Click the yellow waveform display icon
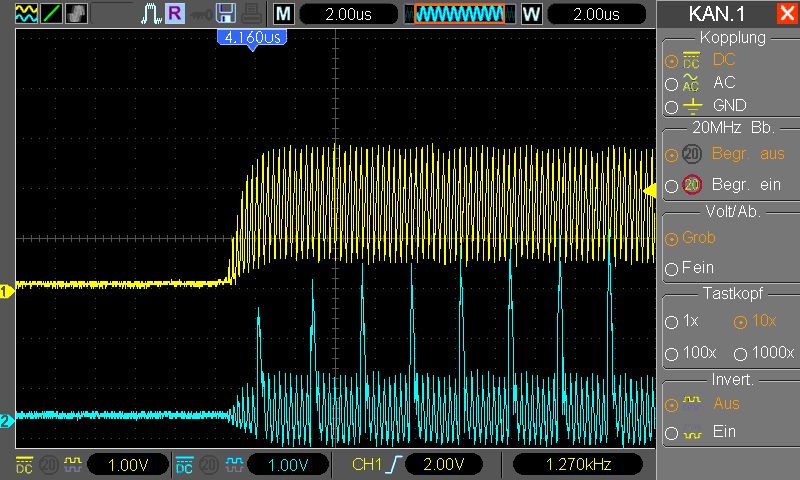 (x=25, y=14)
